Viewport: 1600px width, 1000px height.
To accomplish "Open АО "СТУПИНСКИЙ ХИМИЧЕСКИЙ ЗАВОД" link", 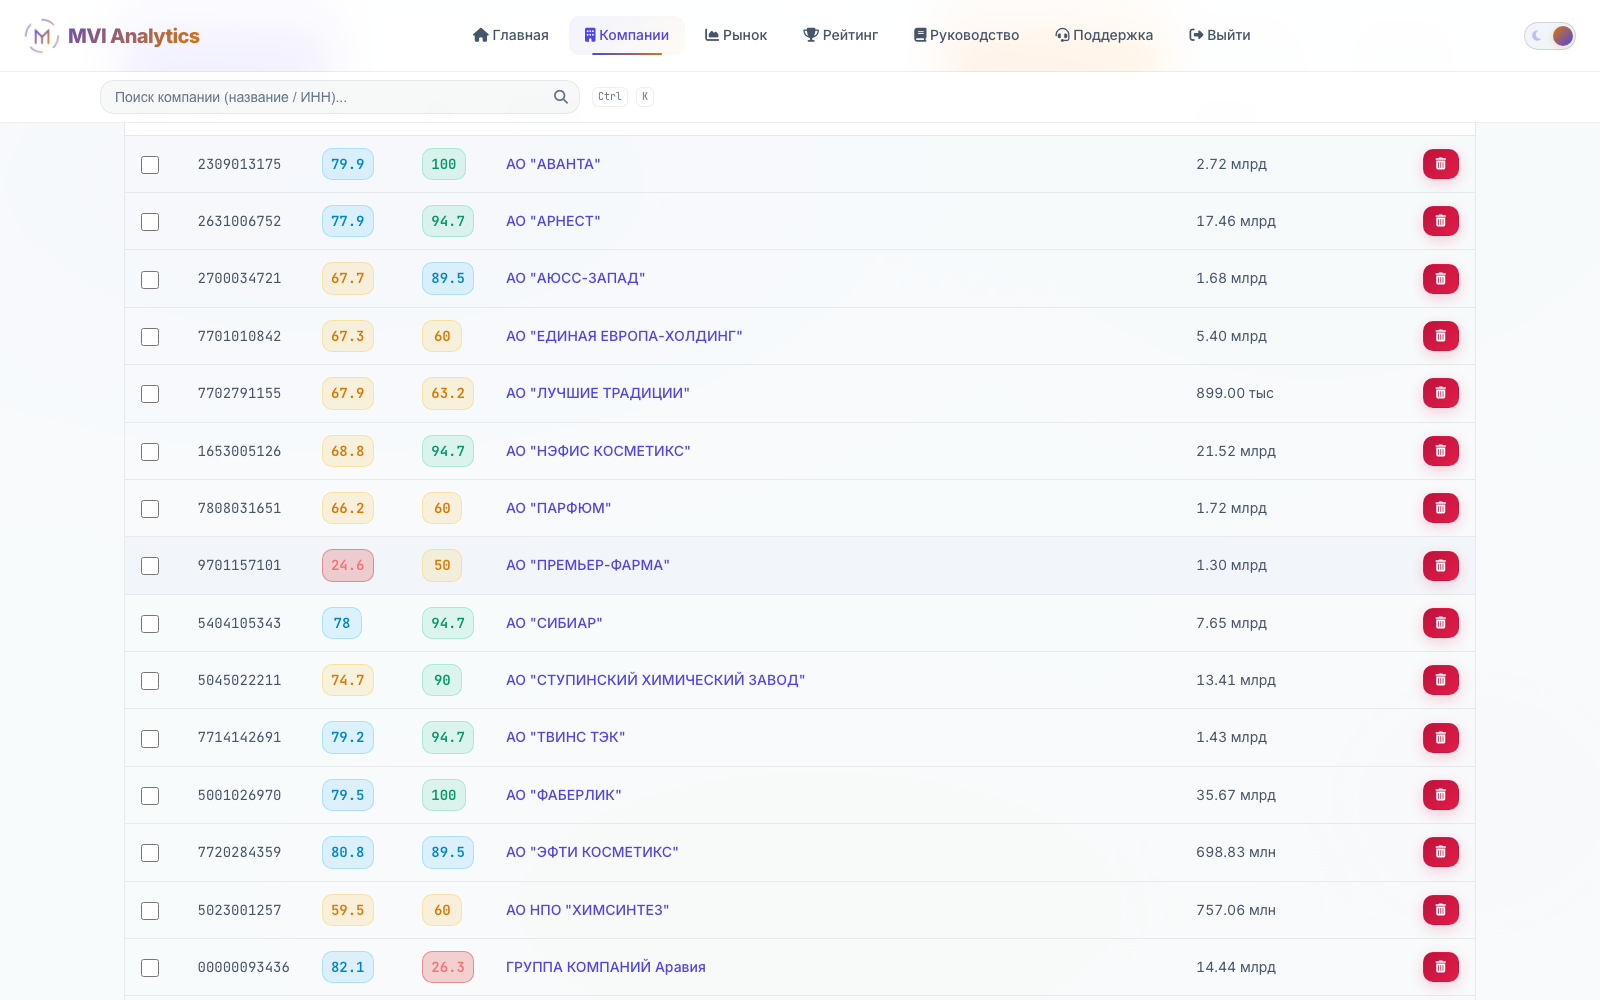I will pos(655,680).
